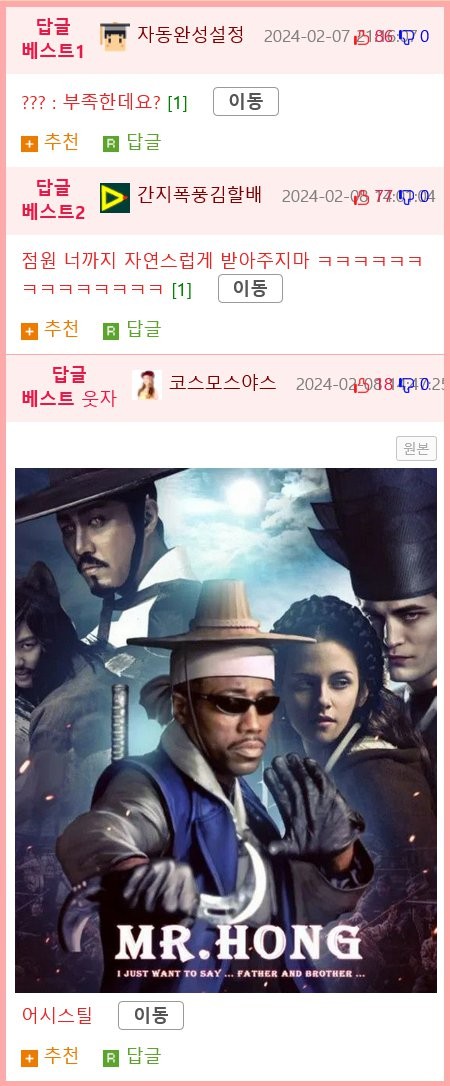Screen dimensions: 450x1086
Task: Click thumbs-up icon on 코스모스야스 comment
Action: [362, 386]
